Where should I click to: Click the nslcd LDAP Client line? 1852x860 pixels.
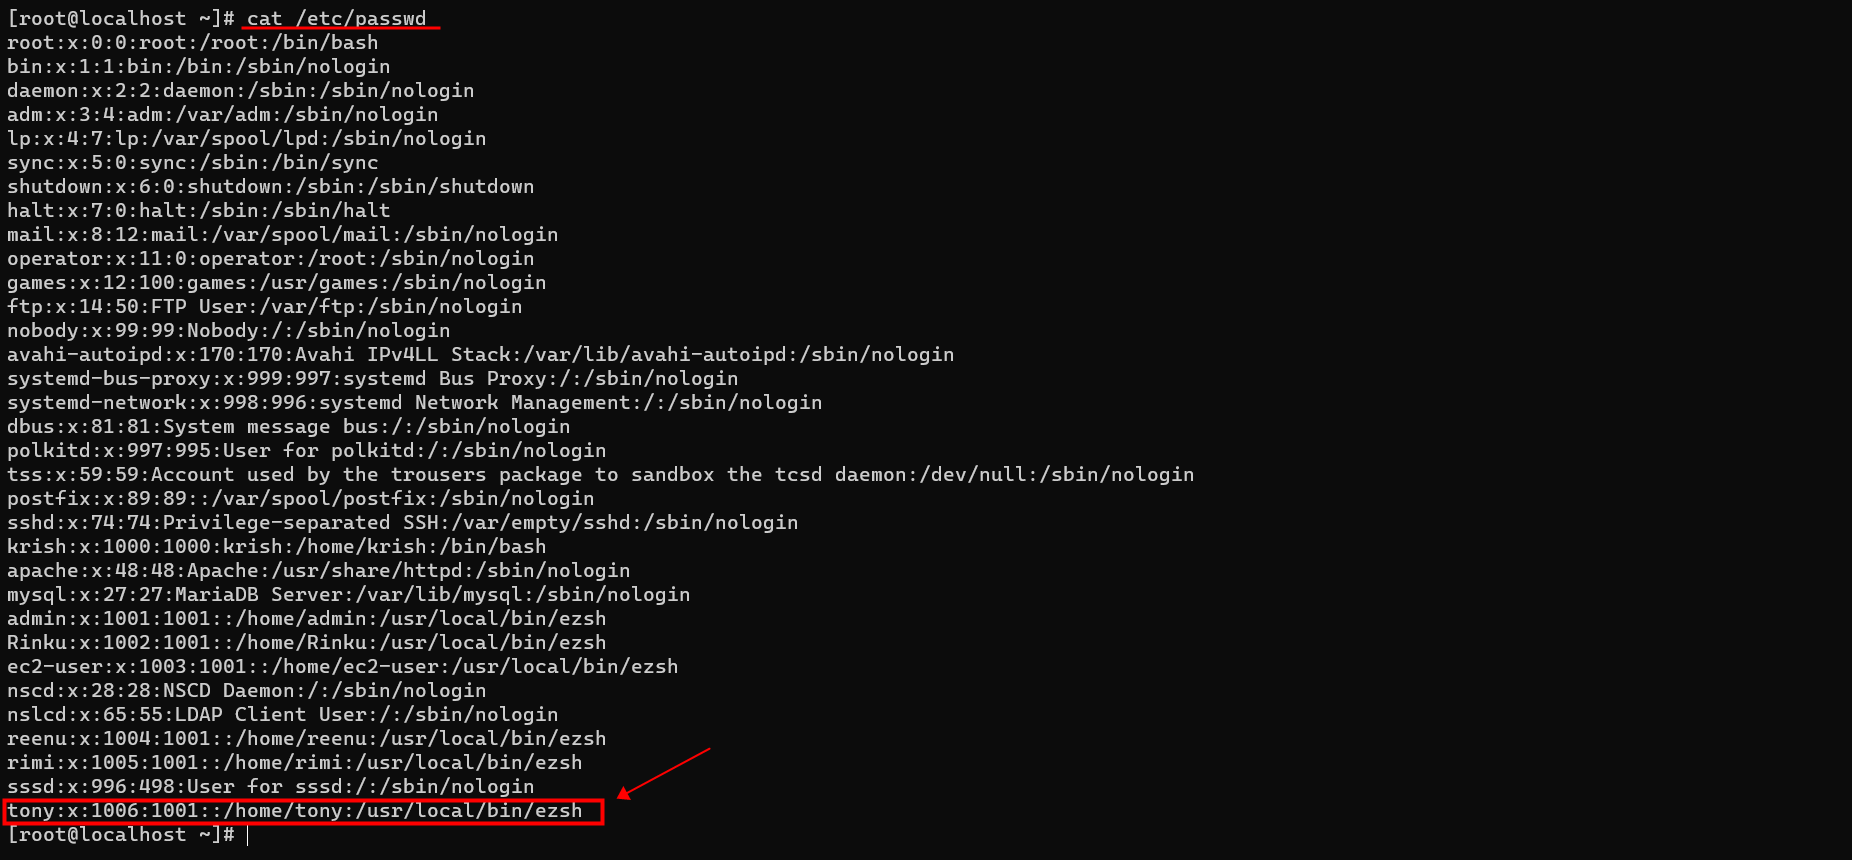coord(283,715)
